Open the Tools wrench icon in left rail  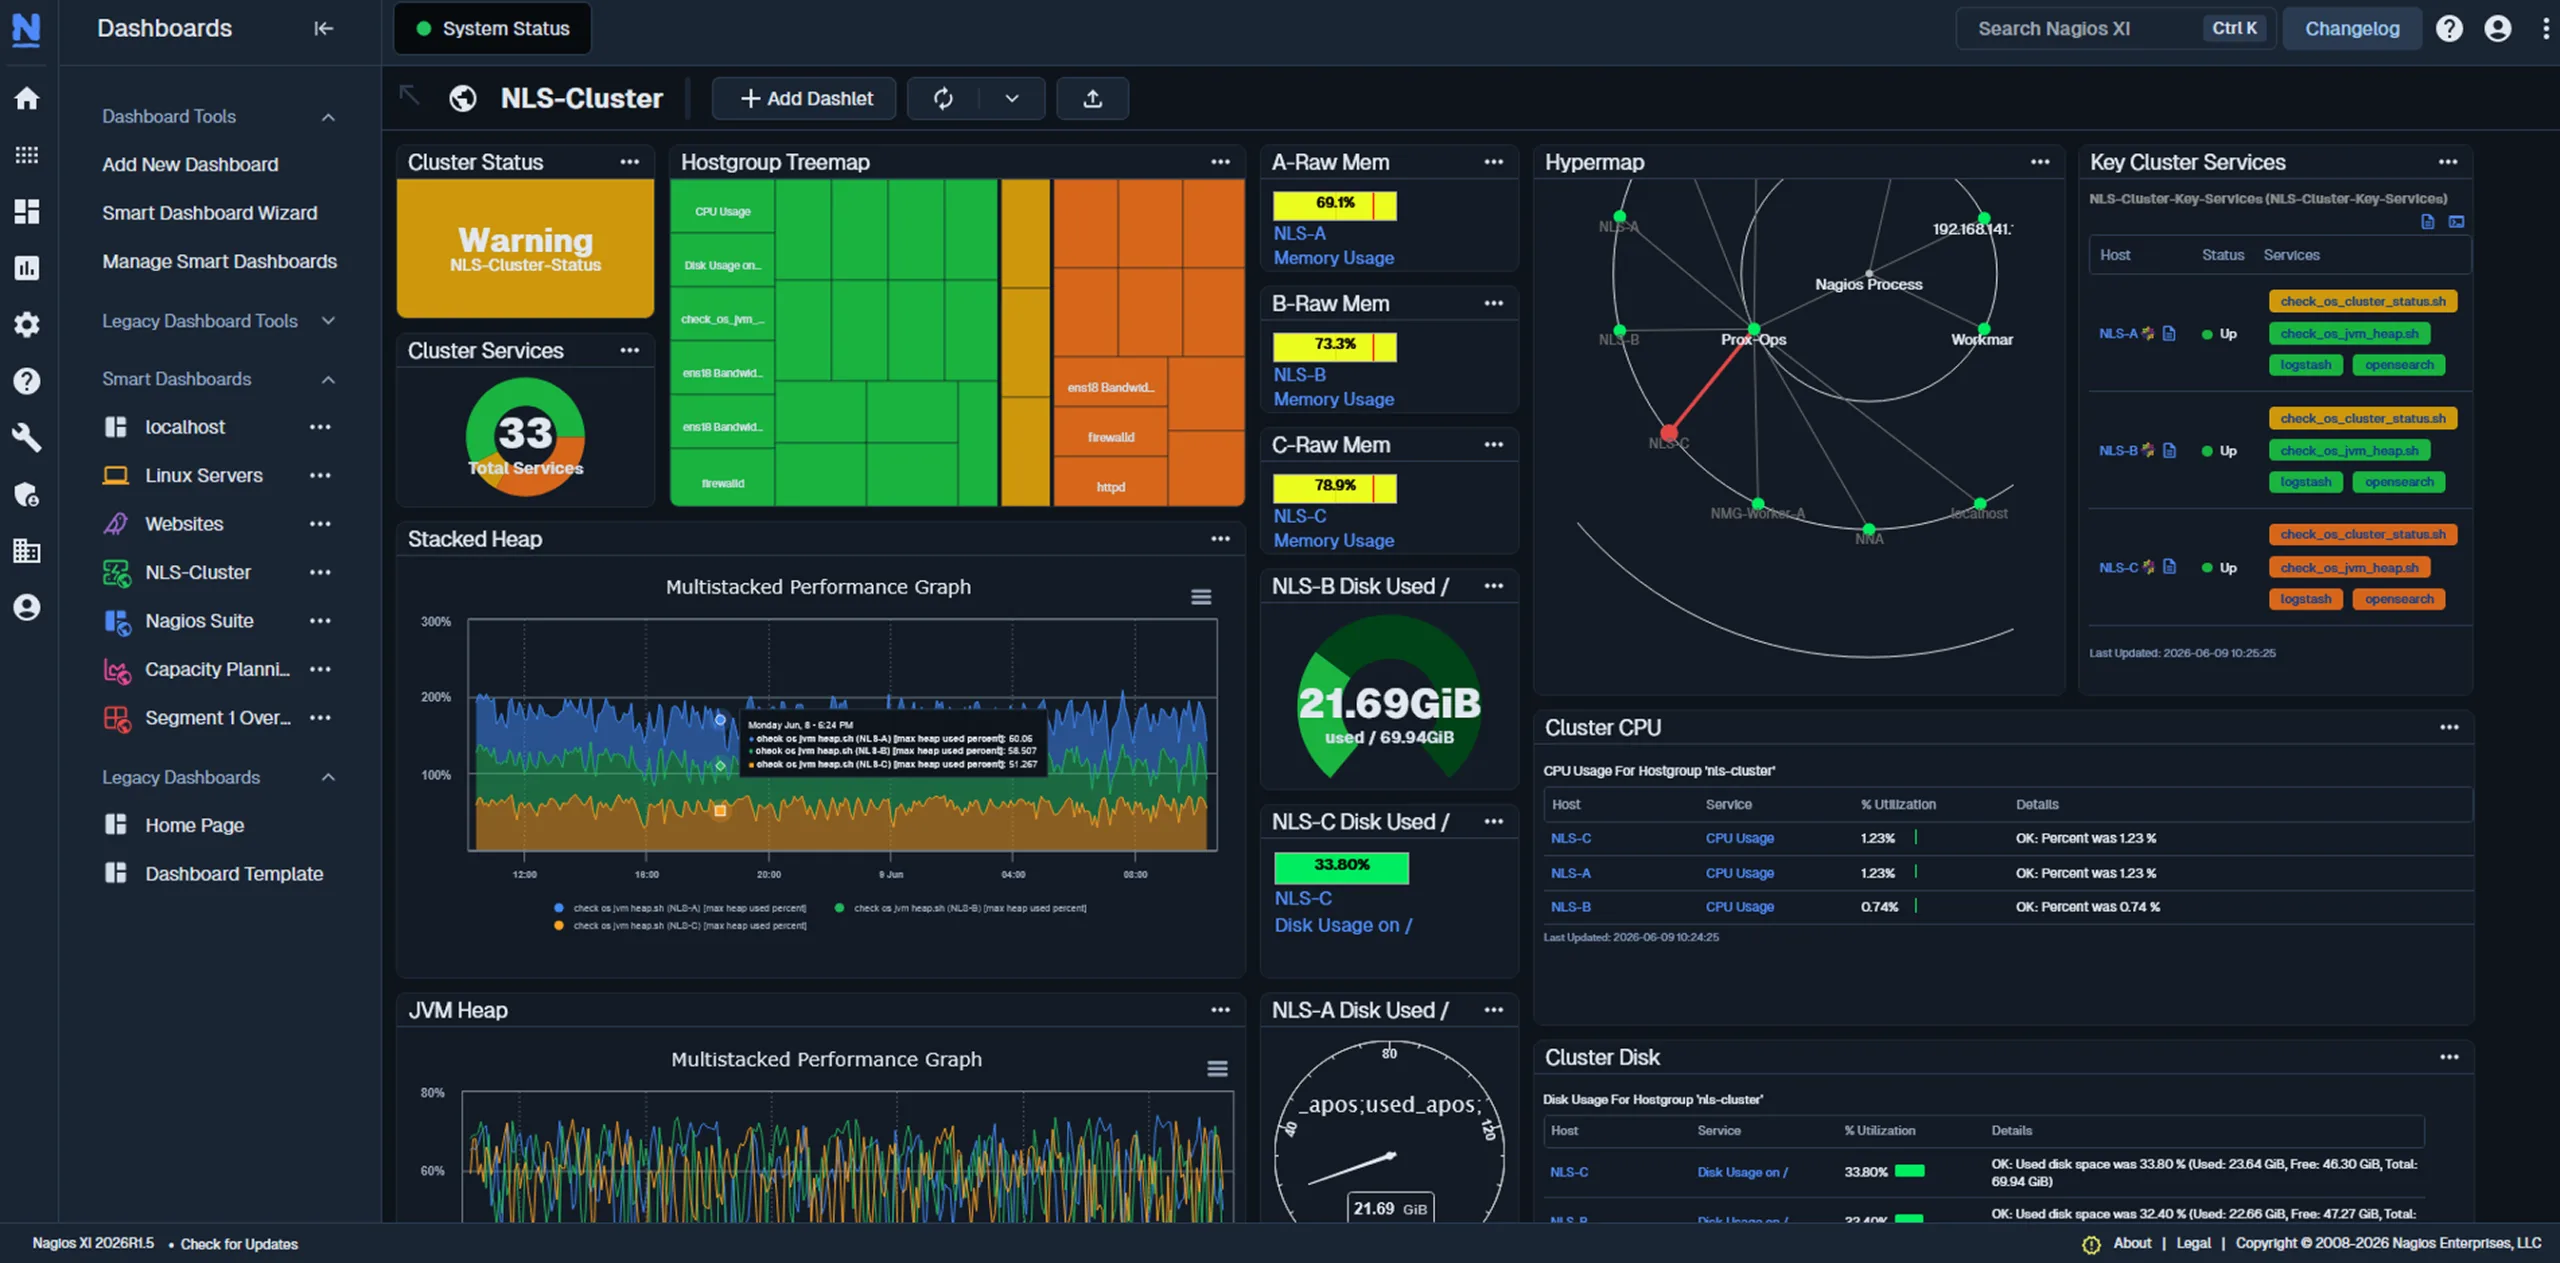(x=27, y=437)
